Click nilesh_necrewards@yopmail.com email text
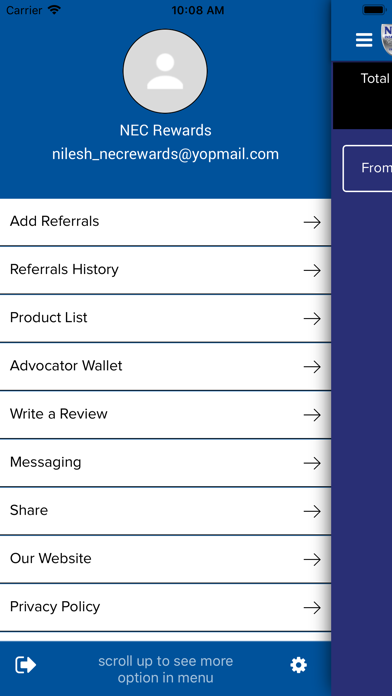 point(165,154)
